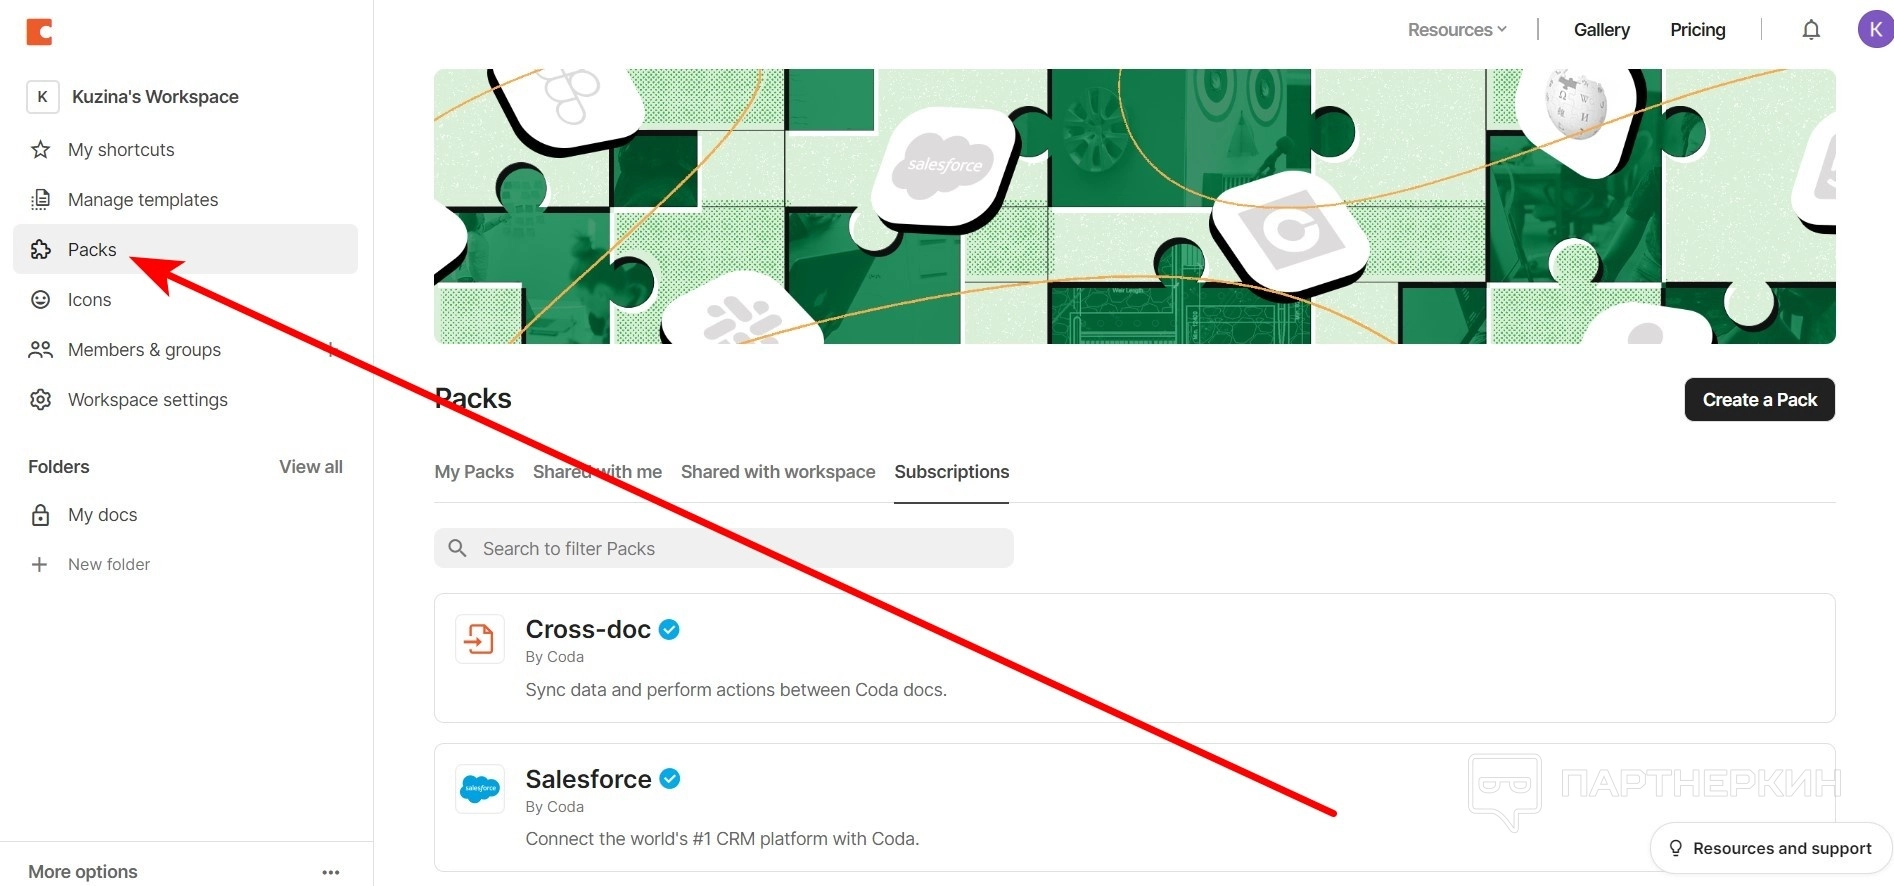The width and height of the screenshot is (1894, 886).
Task: Click the Manage templates icon
Action: point(40,200)
